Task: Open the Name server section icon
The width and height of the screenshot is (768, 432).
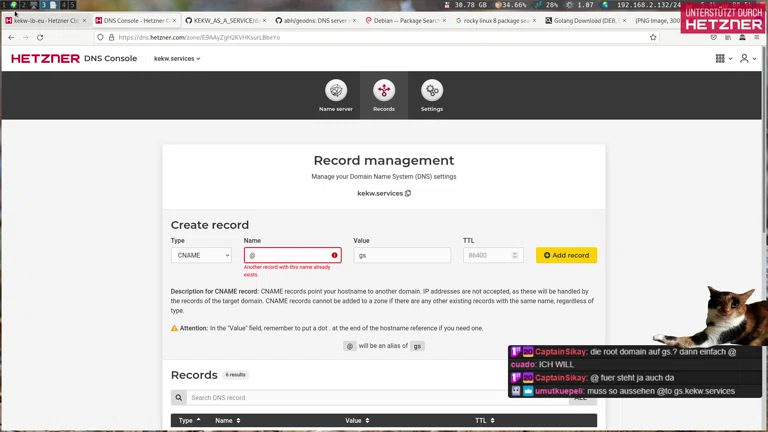Action: click(x=336, y=90)
